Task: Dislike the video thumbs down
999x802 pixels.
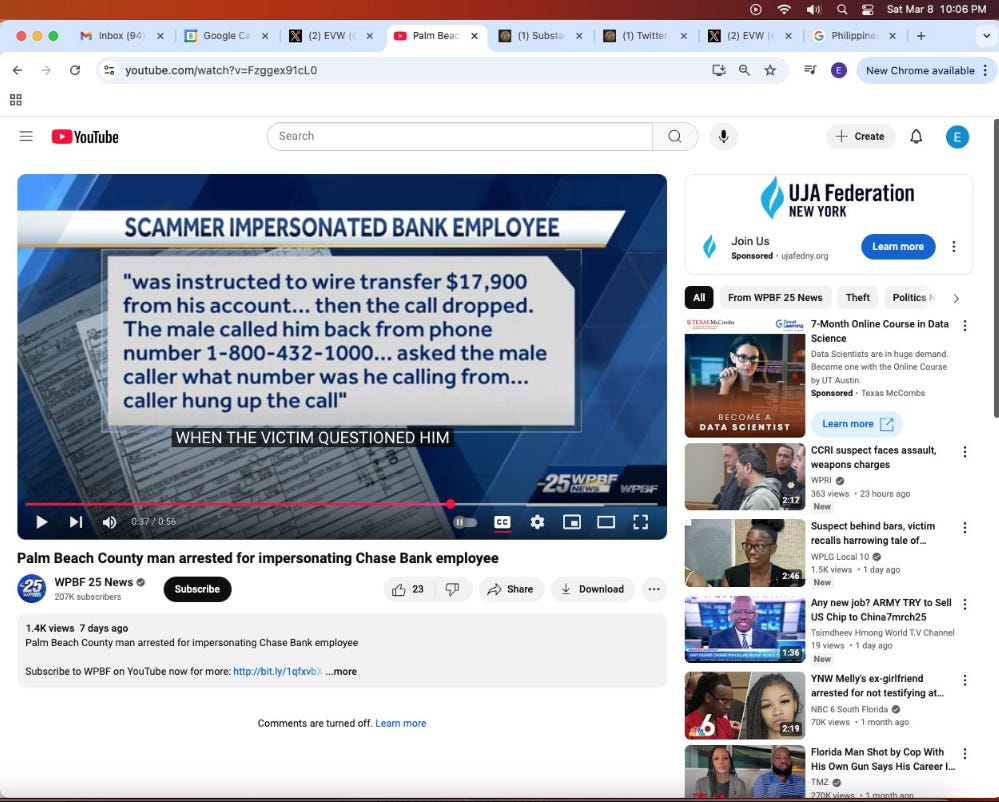Action: coord(452,589)
